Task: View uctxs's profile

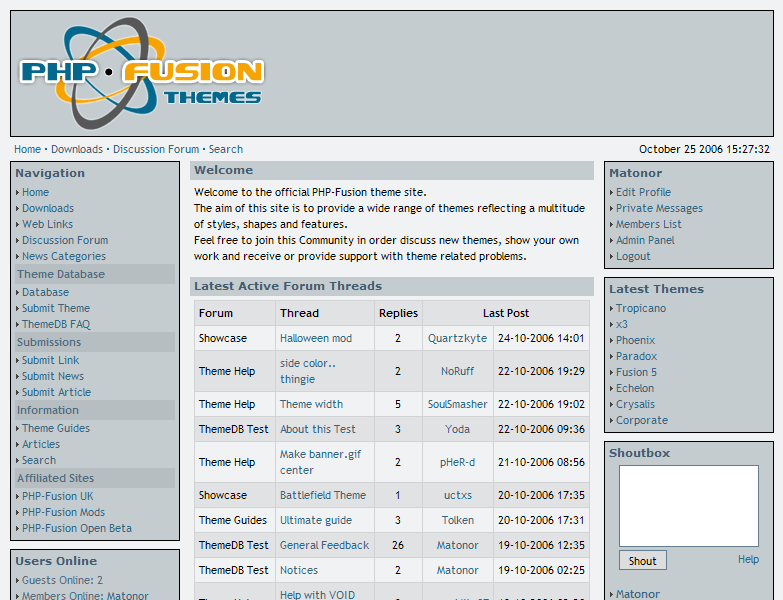Action: coord(457,495)
